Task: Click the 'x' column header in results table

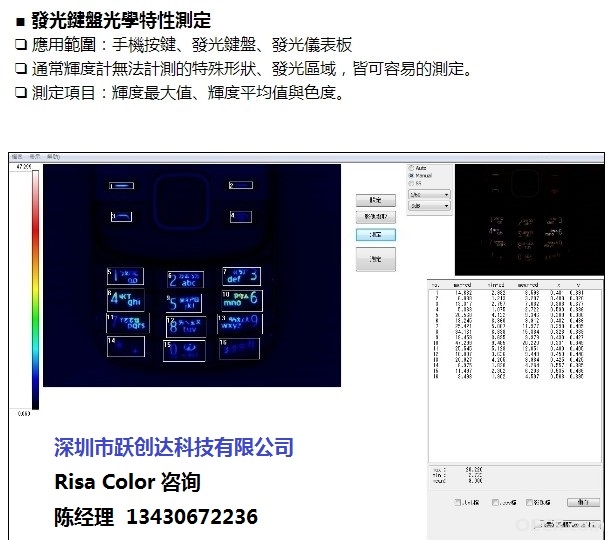Action: (x=559, y=285)
